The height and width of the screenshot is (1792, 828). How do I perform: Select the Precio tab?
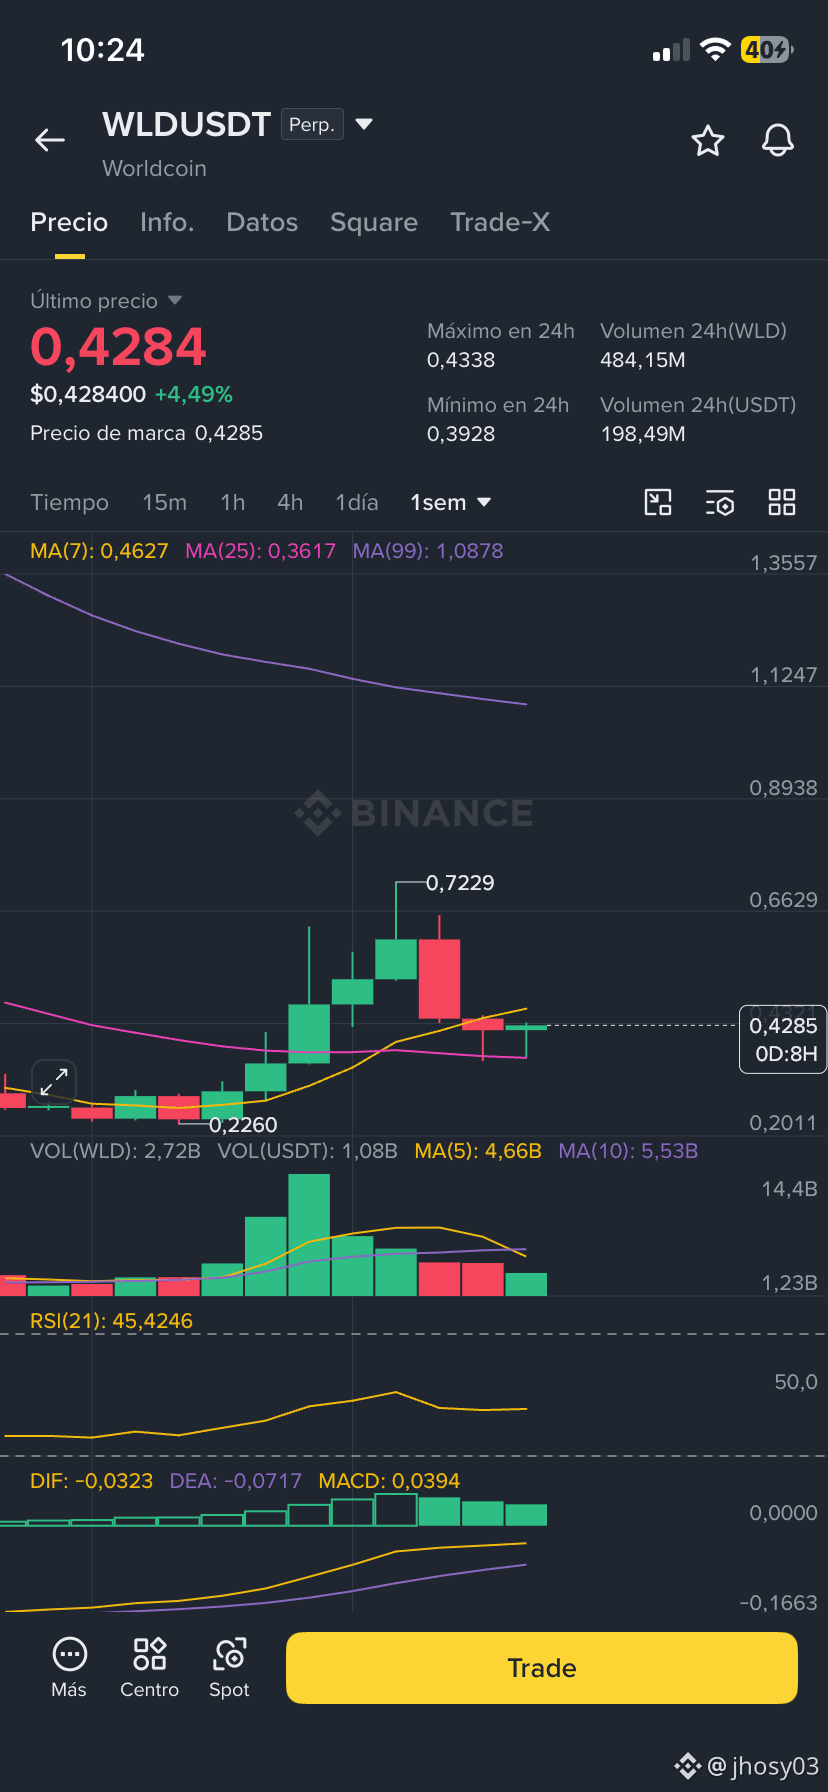click(69, 222)
